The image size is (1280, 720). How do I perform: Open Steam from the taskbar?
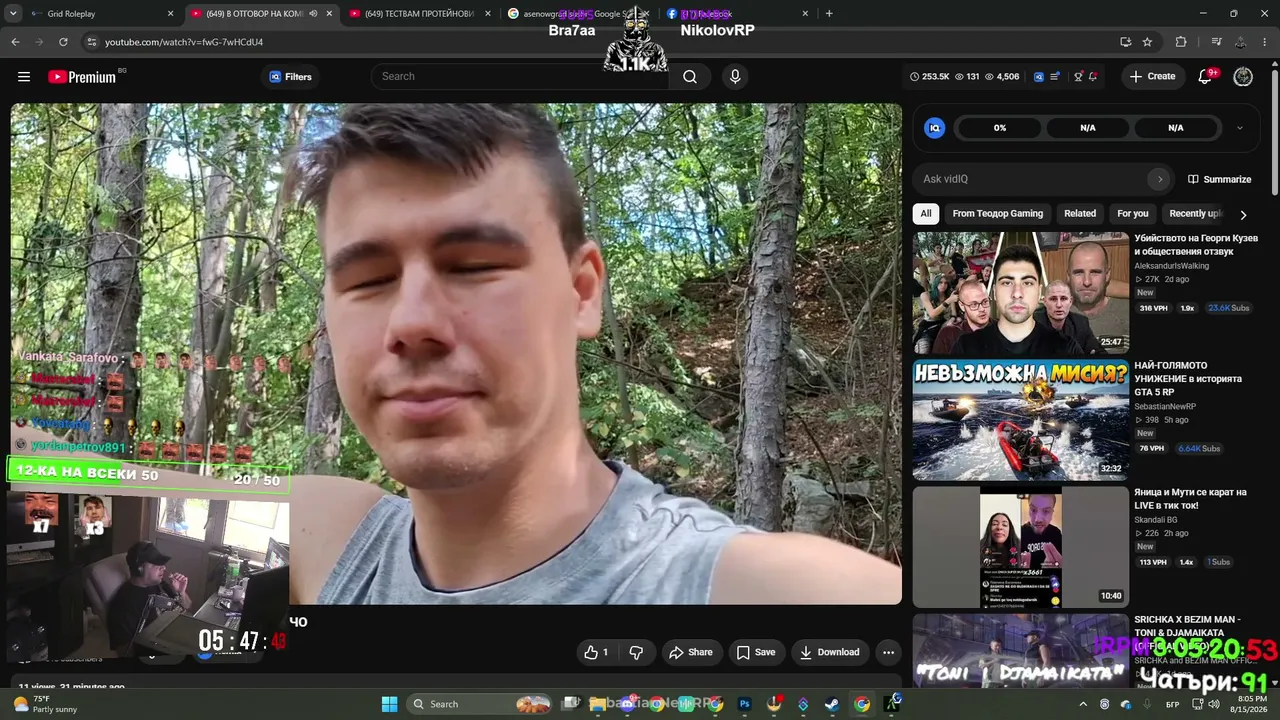click(x=832, y=704)
